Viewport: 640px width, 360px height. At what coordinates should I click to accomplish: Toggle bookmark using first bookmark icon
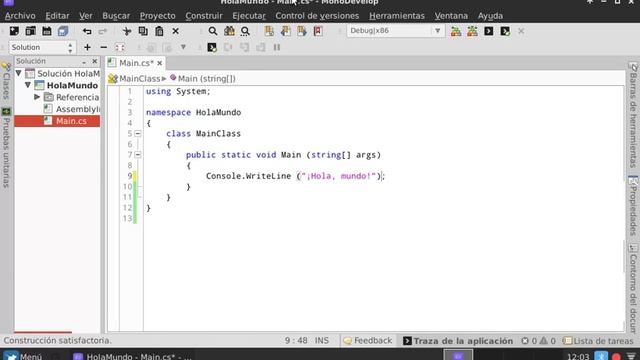pyautogui.click(x=269, y=31)
